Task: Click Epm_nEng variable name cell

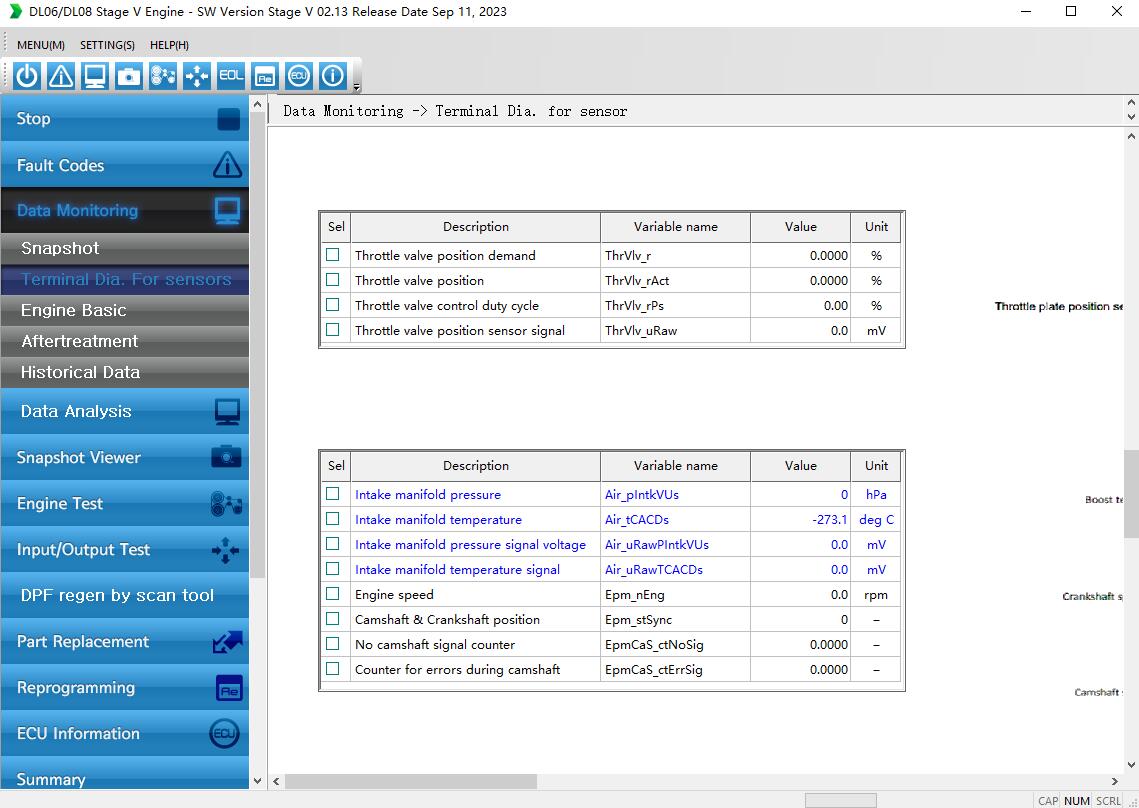Action: (676, 595)
